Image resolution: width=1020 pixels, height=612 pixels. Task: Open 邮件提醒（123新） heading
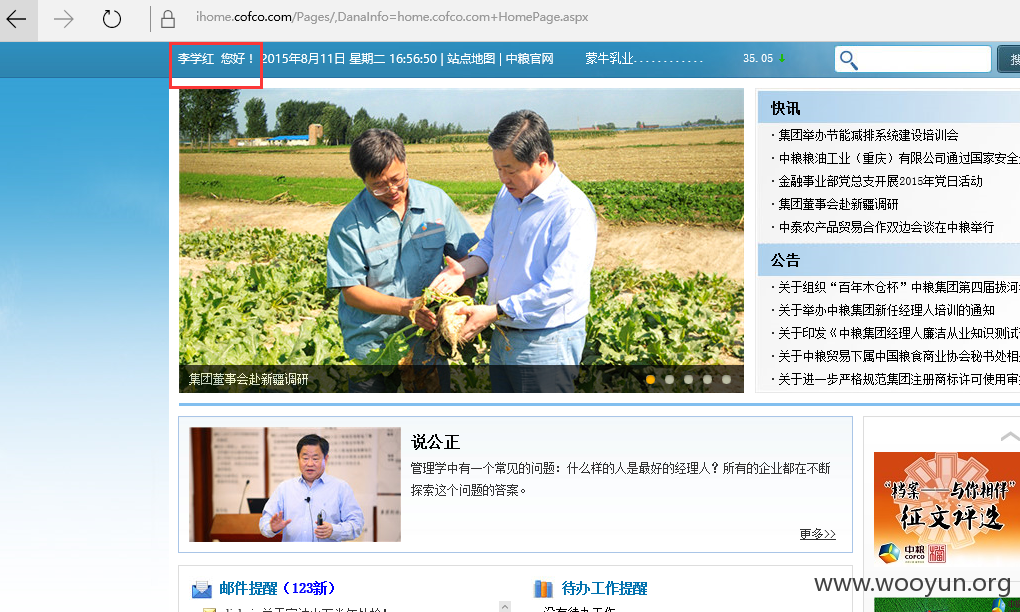click(280, 589)
